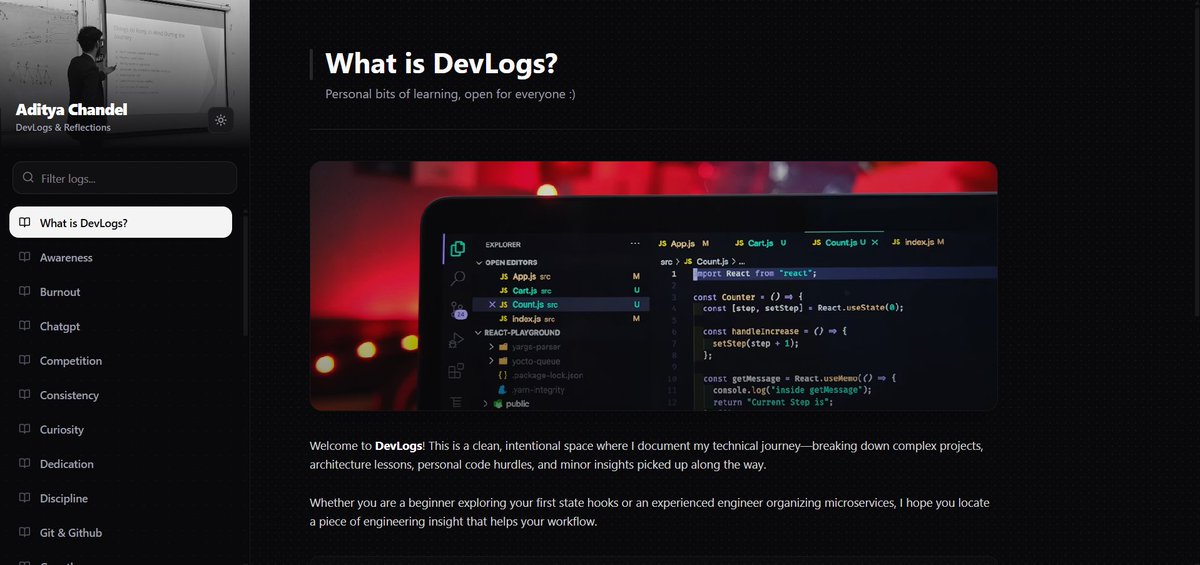
Task: Click book icon beside Competition
Action: point(25,361)
